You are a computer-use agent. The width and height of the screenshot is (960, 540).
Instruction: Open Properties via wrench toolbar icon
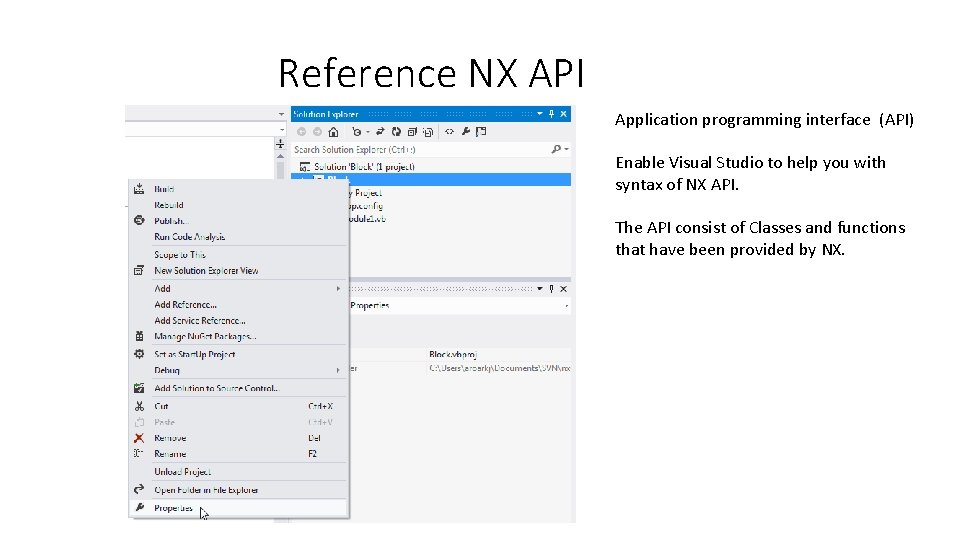point(466,132)
